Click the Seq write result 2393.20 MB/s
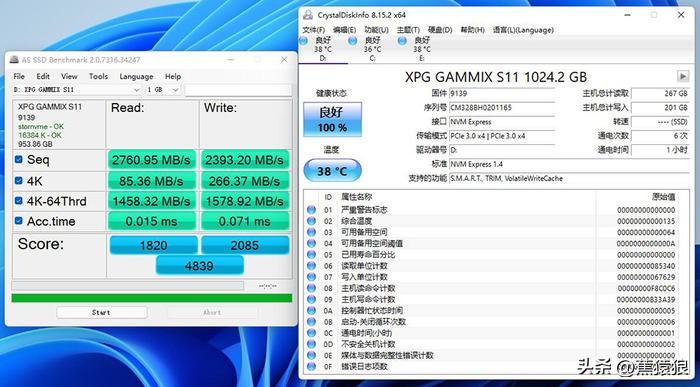 click(245, 160)
